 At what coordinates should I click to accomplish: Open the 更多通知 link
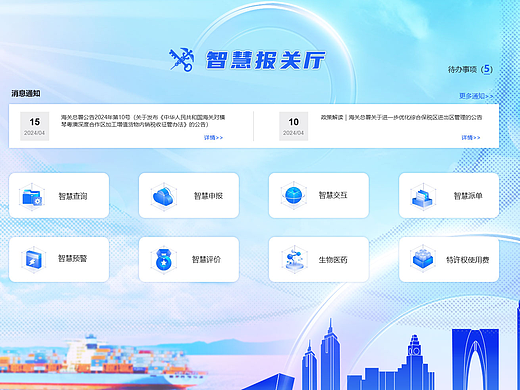tap(476, 96)
